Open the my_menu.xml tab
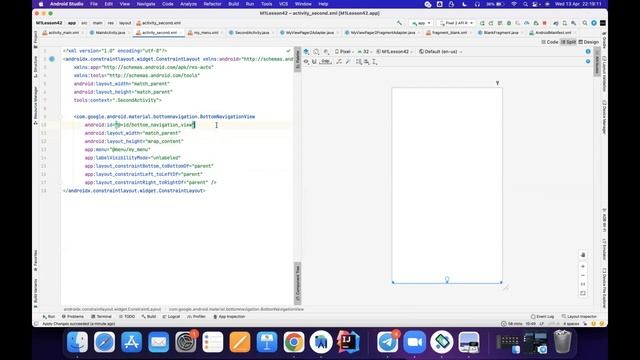The width and height of the screenshot is (640, 360). click(205, 33)
